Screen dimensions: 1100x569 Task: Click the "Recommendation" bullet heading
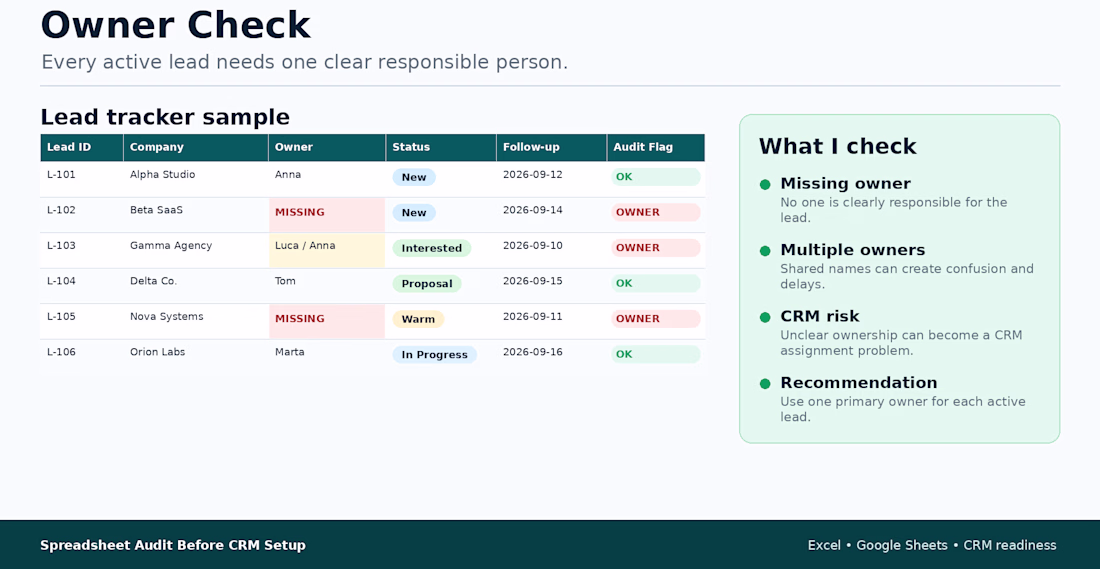859,383
